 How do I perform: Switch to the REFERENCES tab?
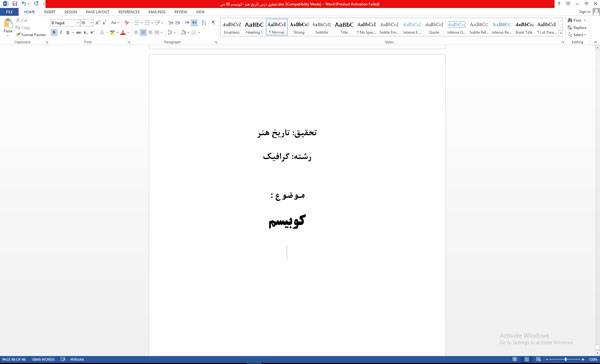(129, 12)
